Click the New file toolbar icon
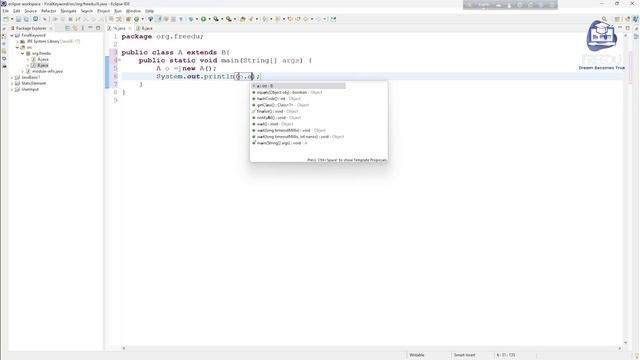The image size is (640, 360). point(6,19)
